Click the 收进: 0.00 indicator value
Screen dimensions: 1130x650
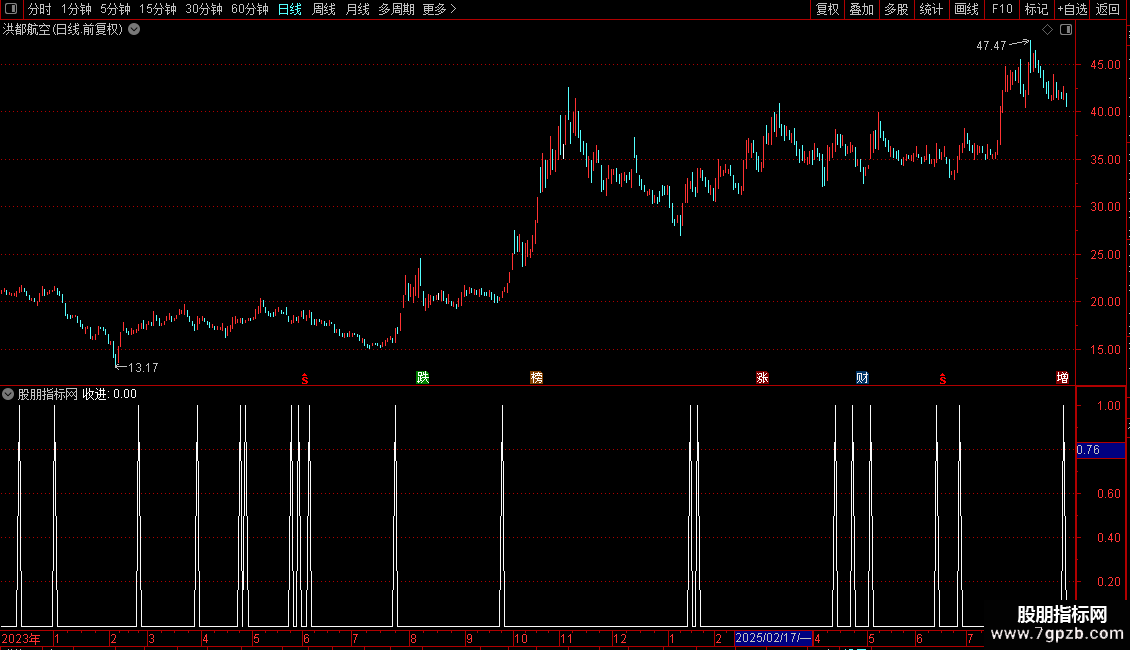[110, 394]
